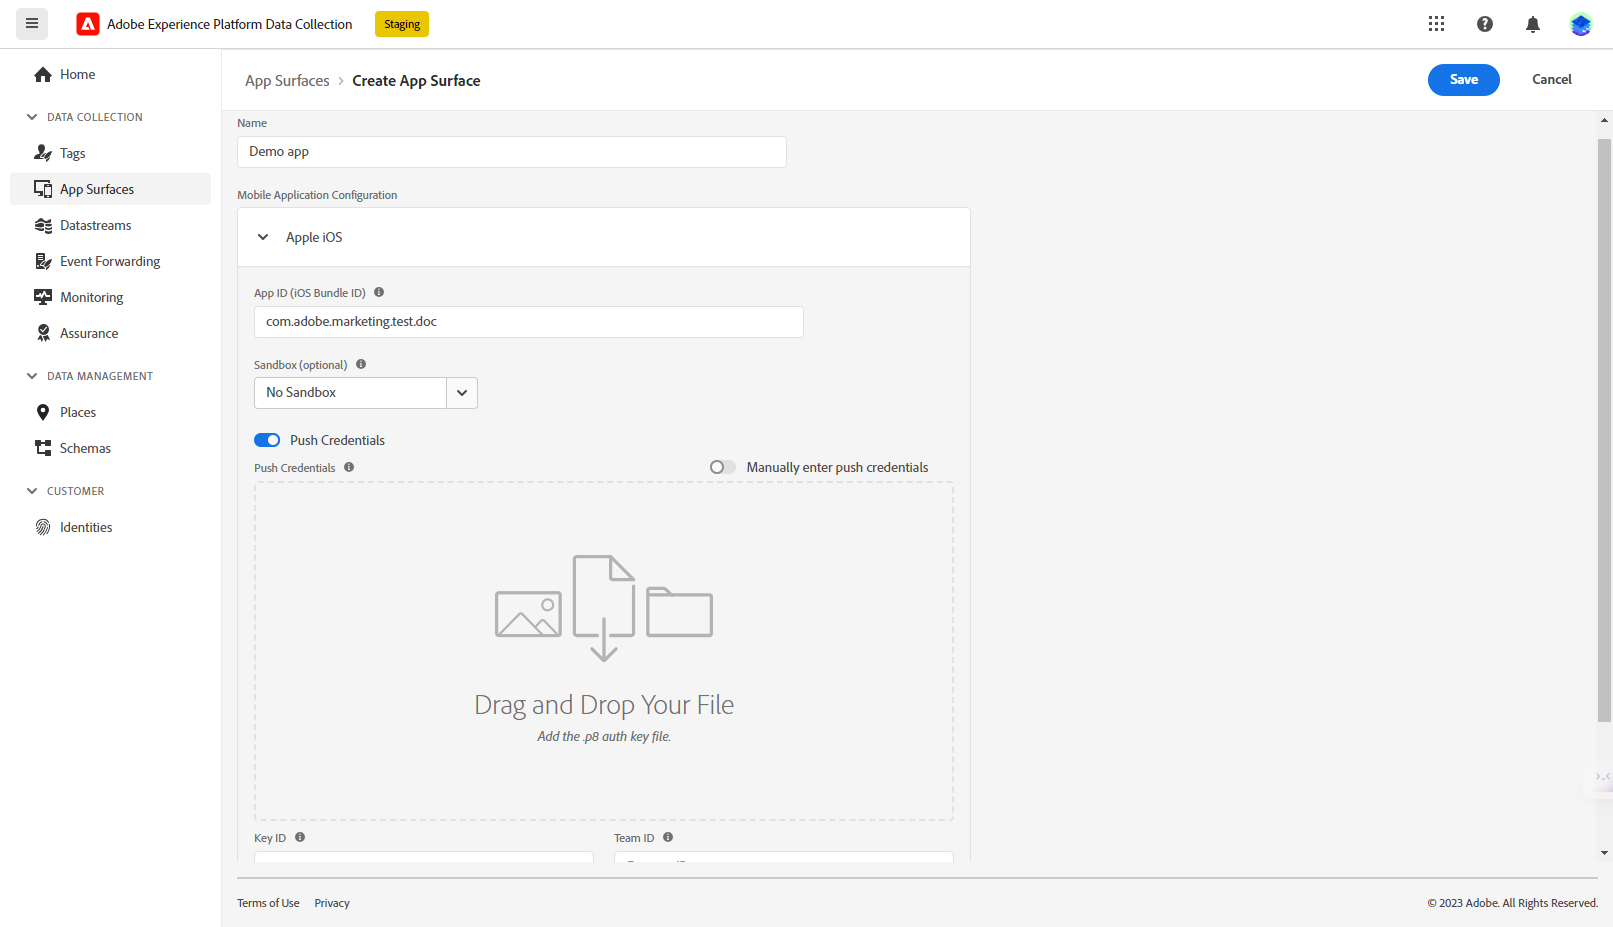The height and width of the screenshot is (927, 1613).
Task: Collapse the Data Collection section
Action: click(x=32, y=117)
